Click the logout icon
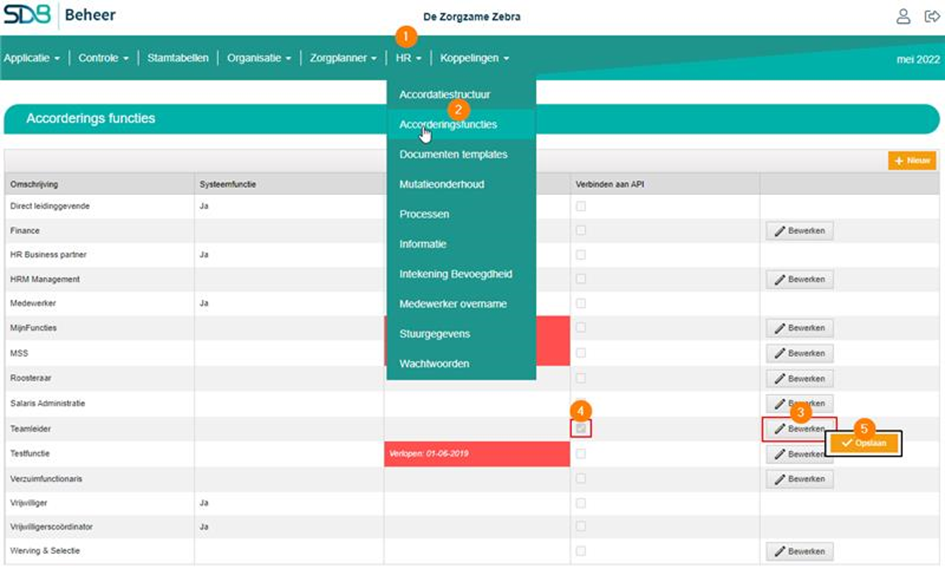945x569 pixels. click(932, 16)
